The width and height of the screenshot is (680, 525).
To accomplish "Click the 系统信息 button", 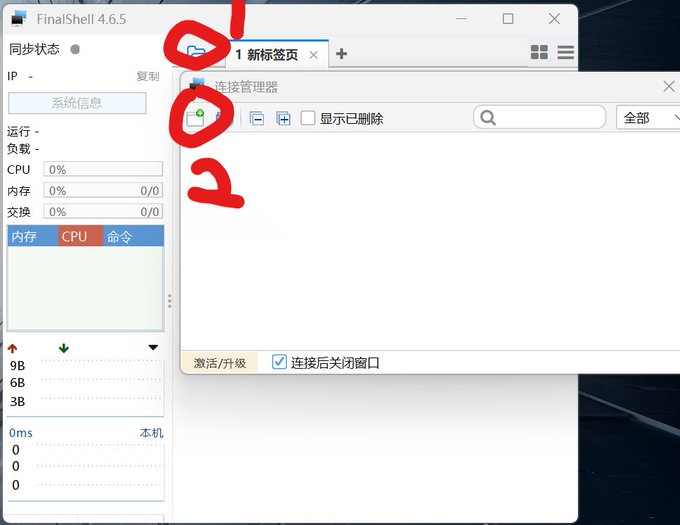I will coord(77,103).
